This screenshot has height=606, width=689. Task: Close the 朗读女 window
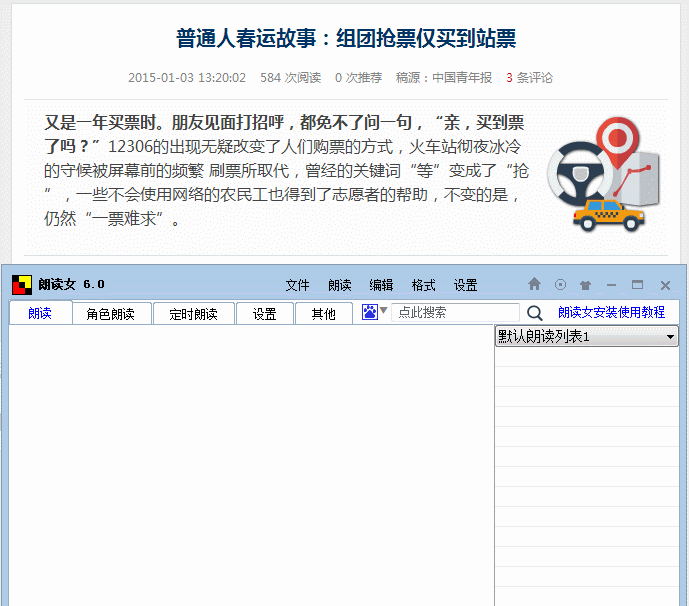[x=665, y=285]
